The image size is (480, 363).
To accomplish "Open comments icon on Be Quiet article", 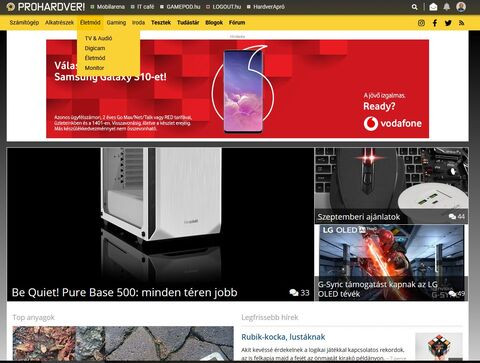I will (x=294, y=293).
